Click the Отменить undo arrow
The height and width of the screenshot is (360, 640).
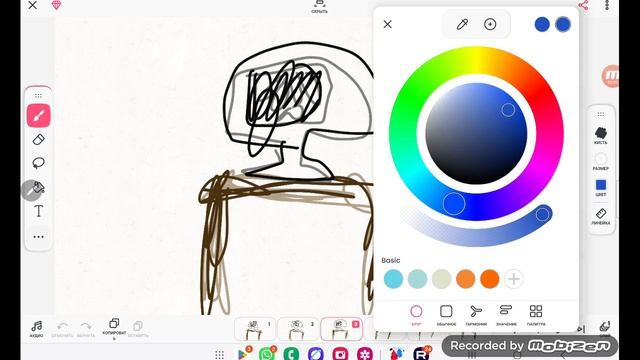pos(62,329)
